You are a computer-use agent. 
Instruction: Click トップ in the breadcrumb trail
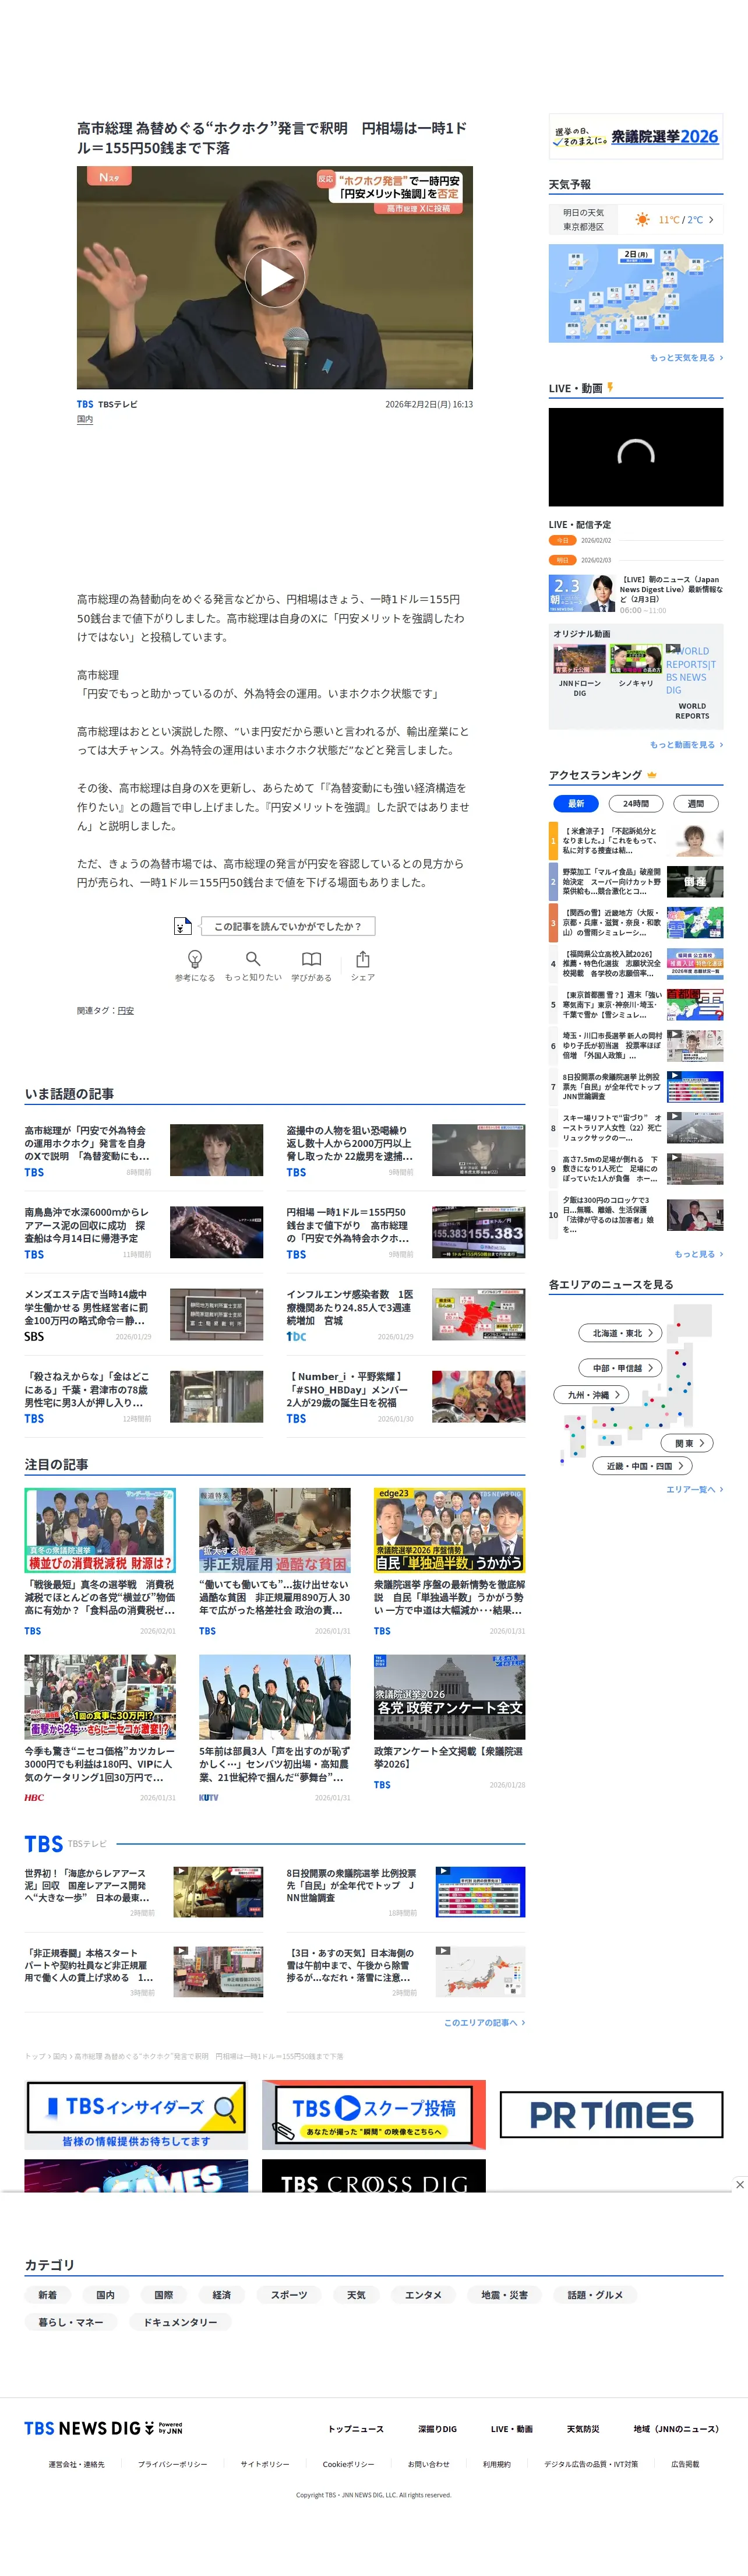click(x=35, y=2057)
